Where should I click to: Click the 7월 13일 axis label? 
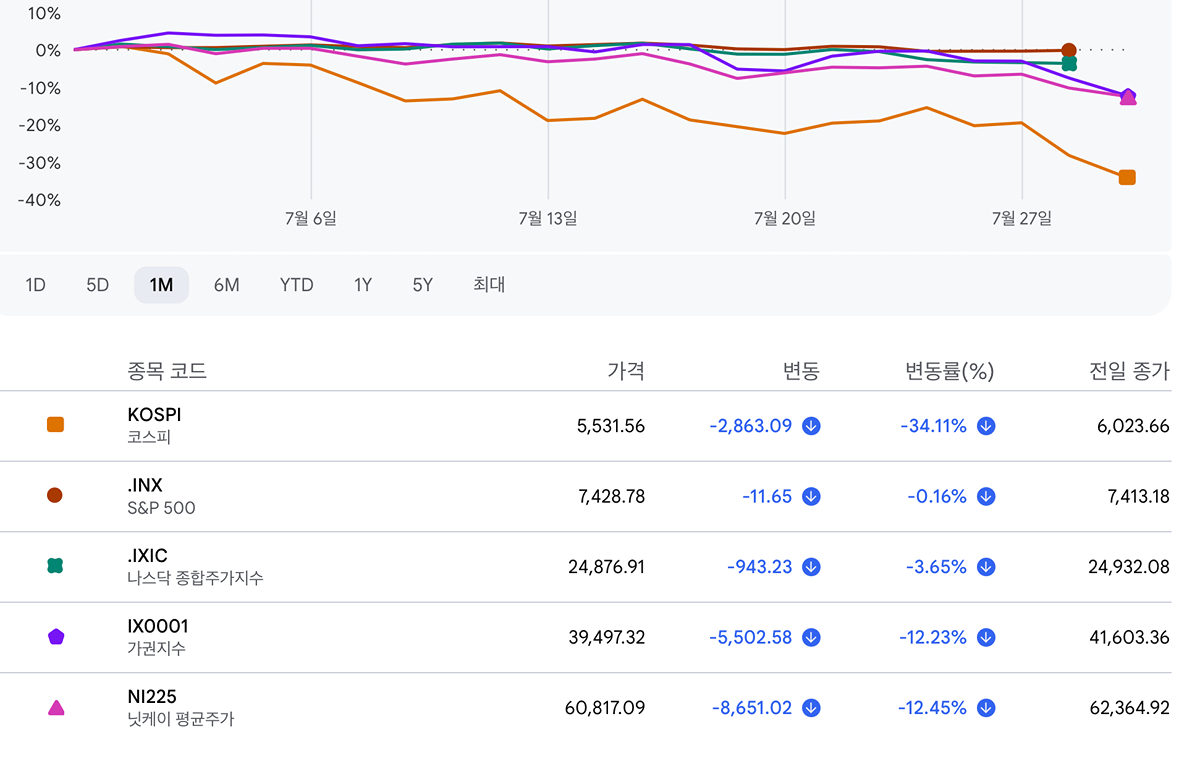[x=548, y=218]
